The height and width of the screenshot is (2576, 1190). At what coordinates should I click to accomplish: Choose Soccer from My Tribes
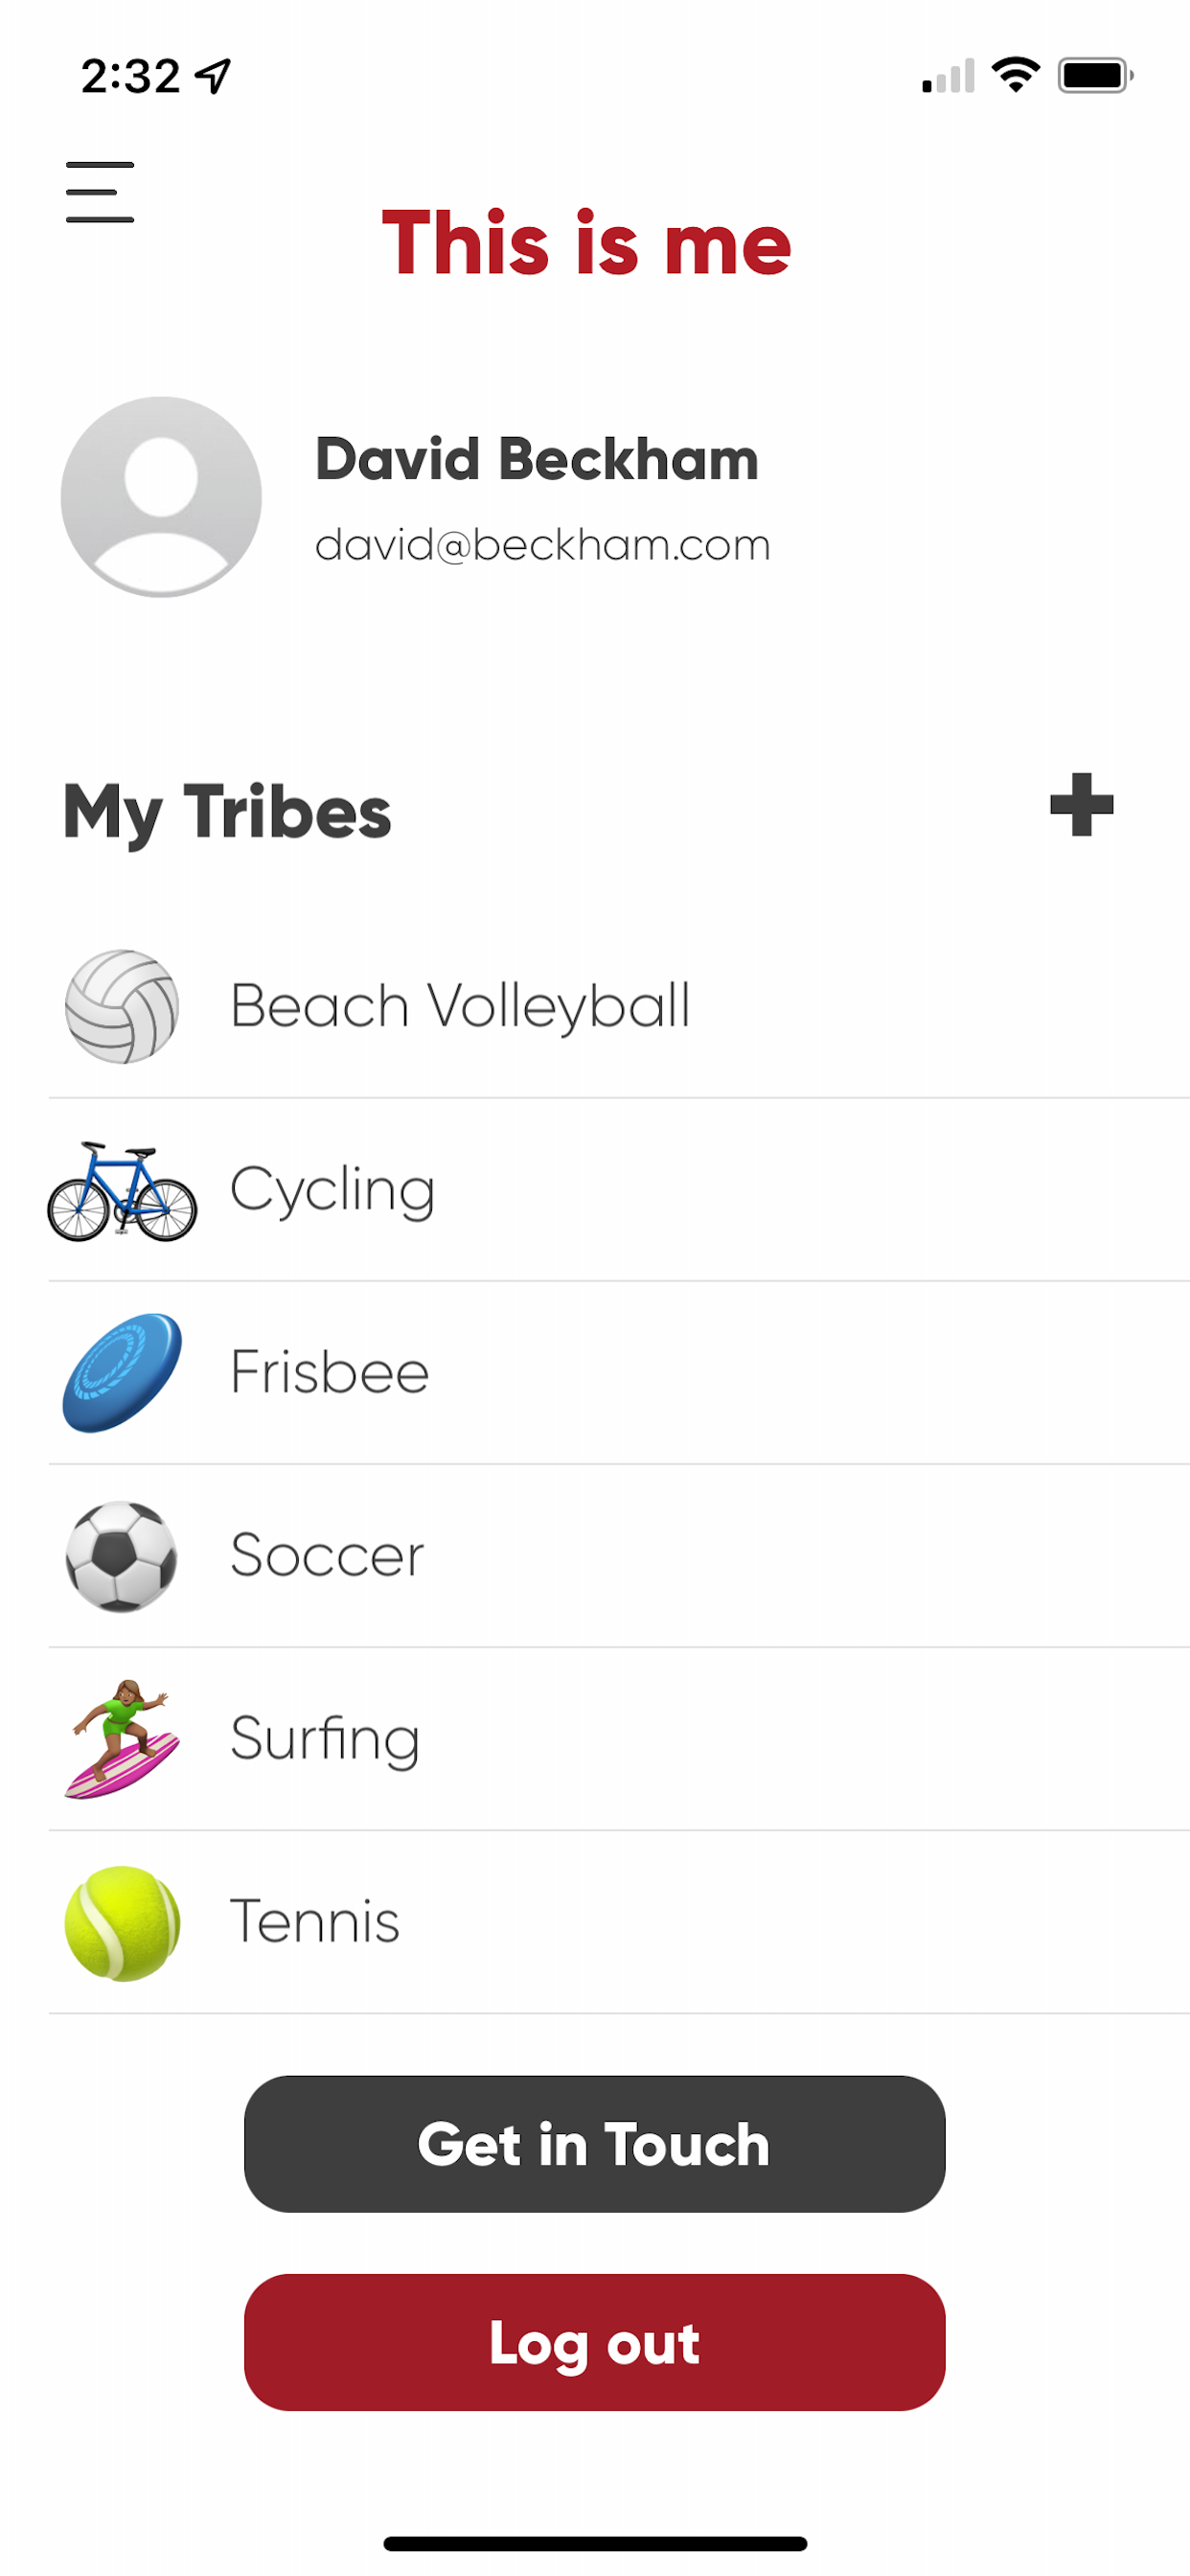(x=327, y=1556)
